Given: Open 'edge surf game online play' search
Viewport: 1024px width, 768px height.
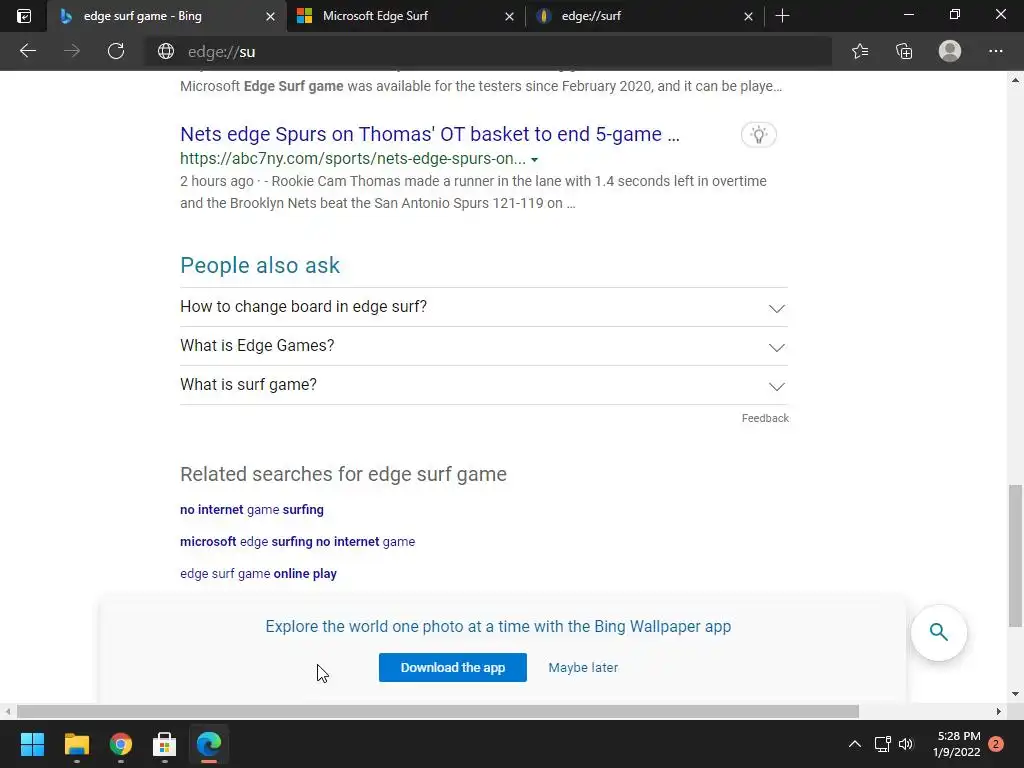Looking at the screenshot, I should pyautogui.click(x=258, y=573).
